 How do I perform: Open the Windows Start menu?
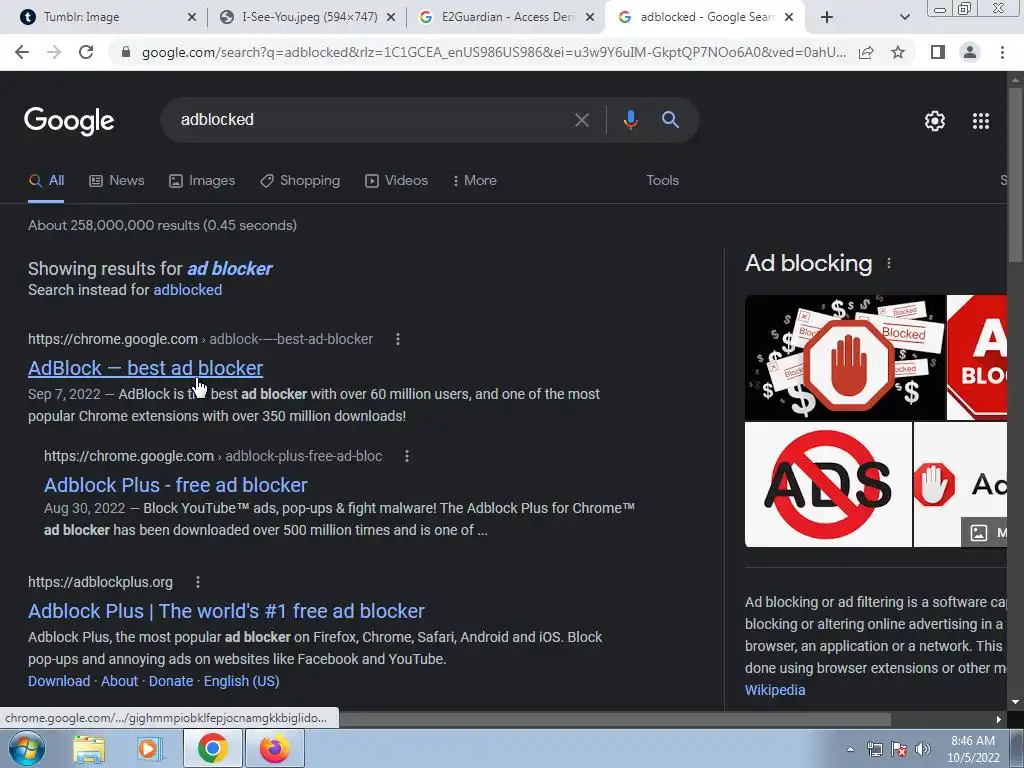tap(26, 749)
